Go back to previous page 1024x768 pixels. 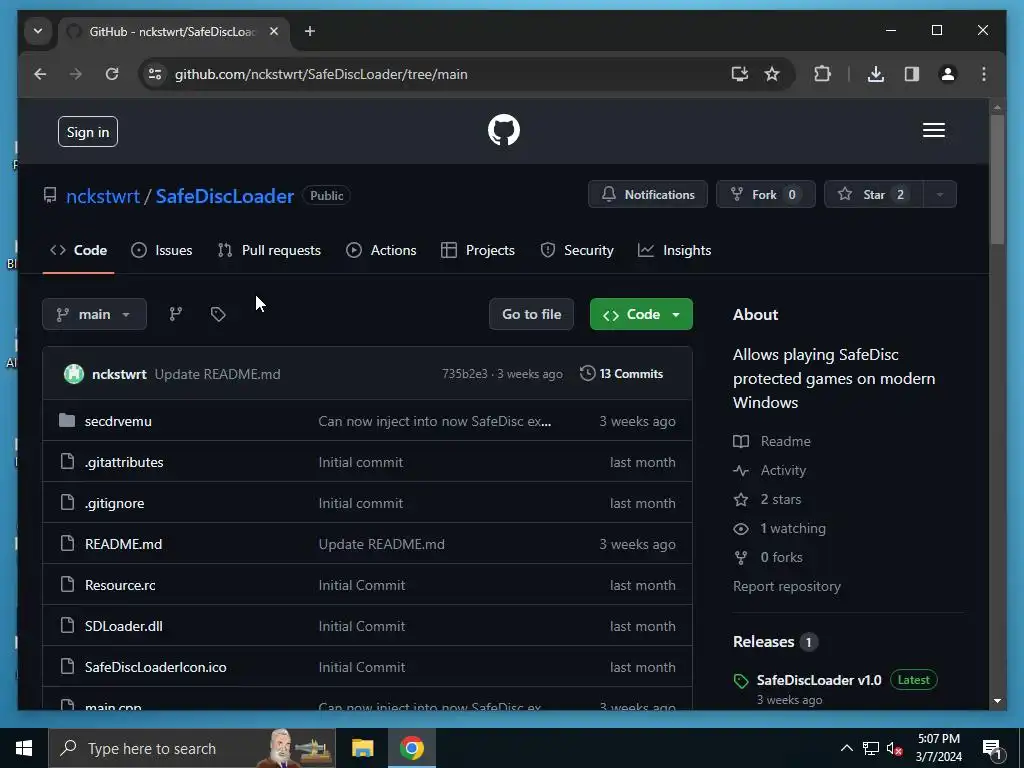tap(40, 74)
